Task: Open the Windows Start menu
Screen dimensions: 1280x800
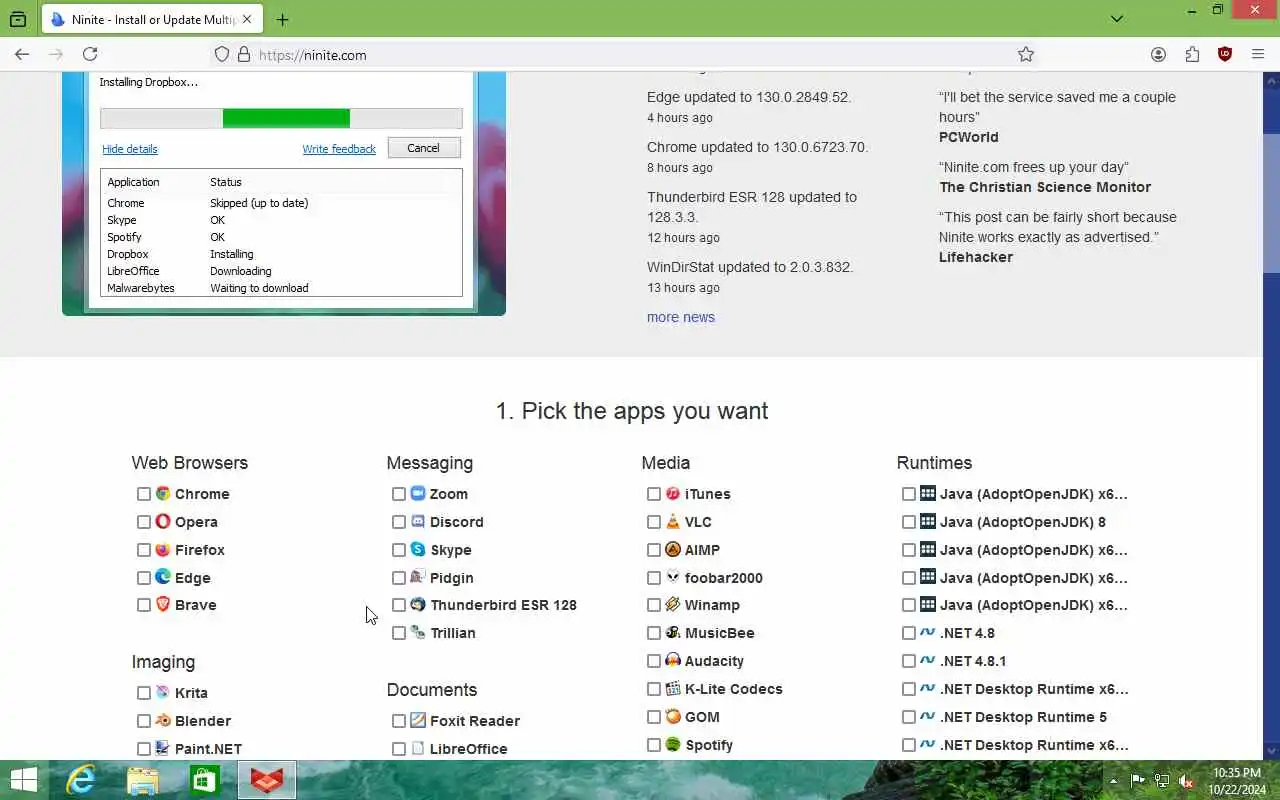Action: (23, 780)
